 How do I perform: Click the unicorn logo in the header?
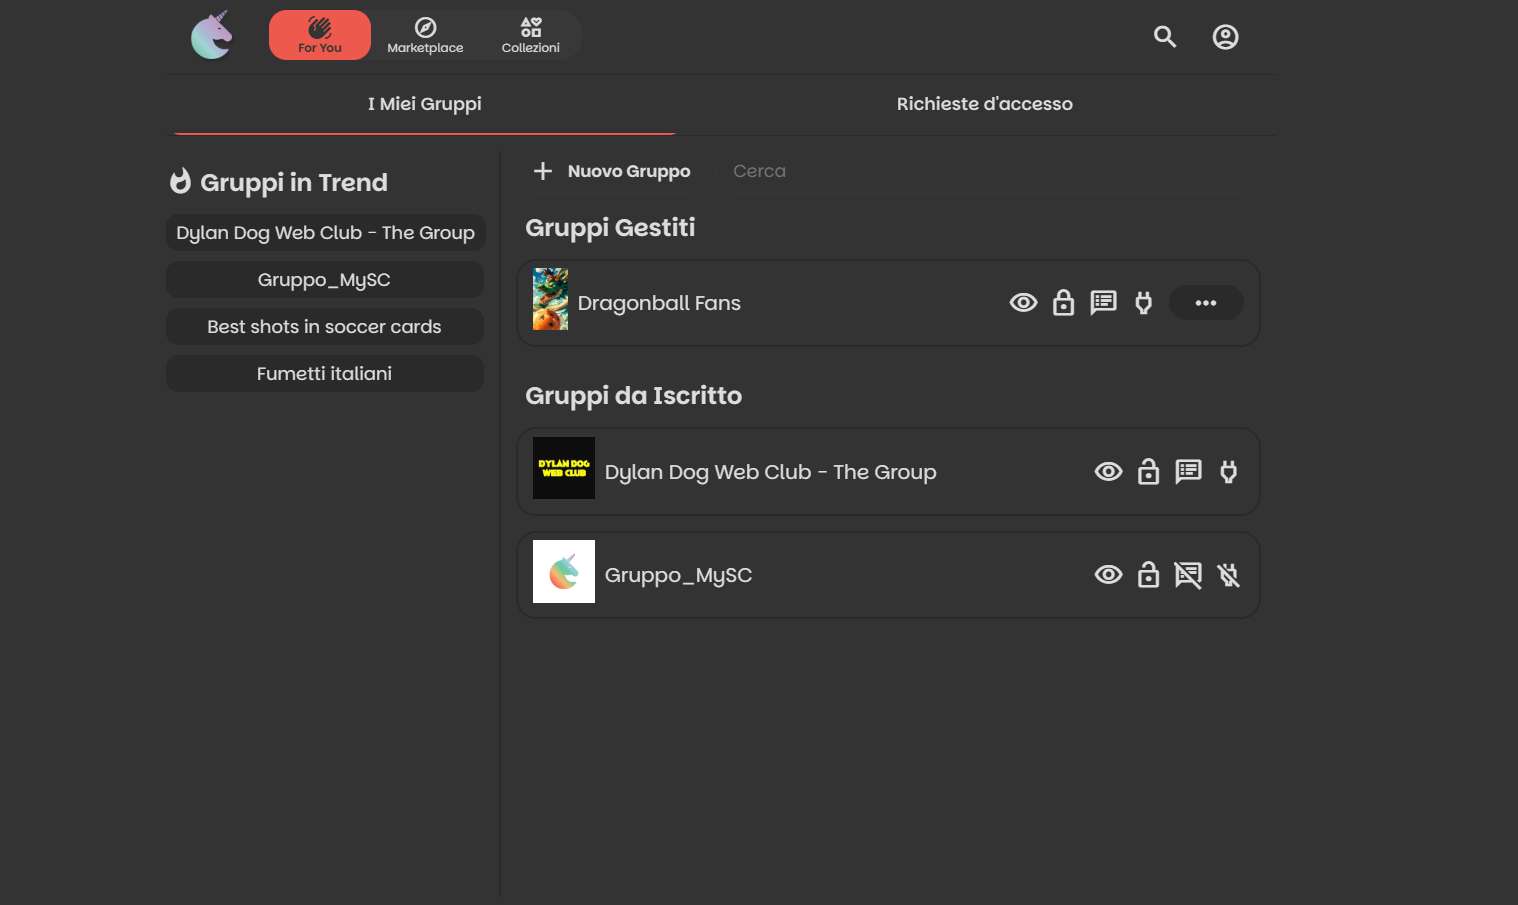[x=212, y=35]
